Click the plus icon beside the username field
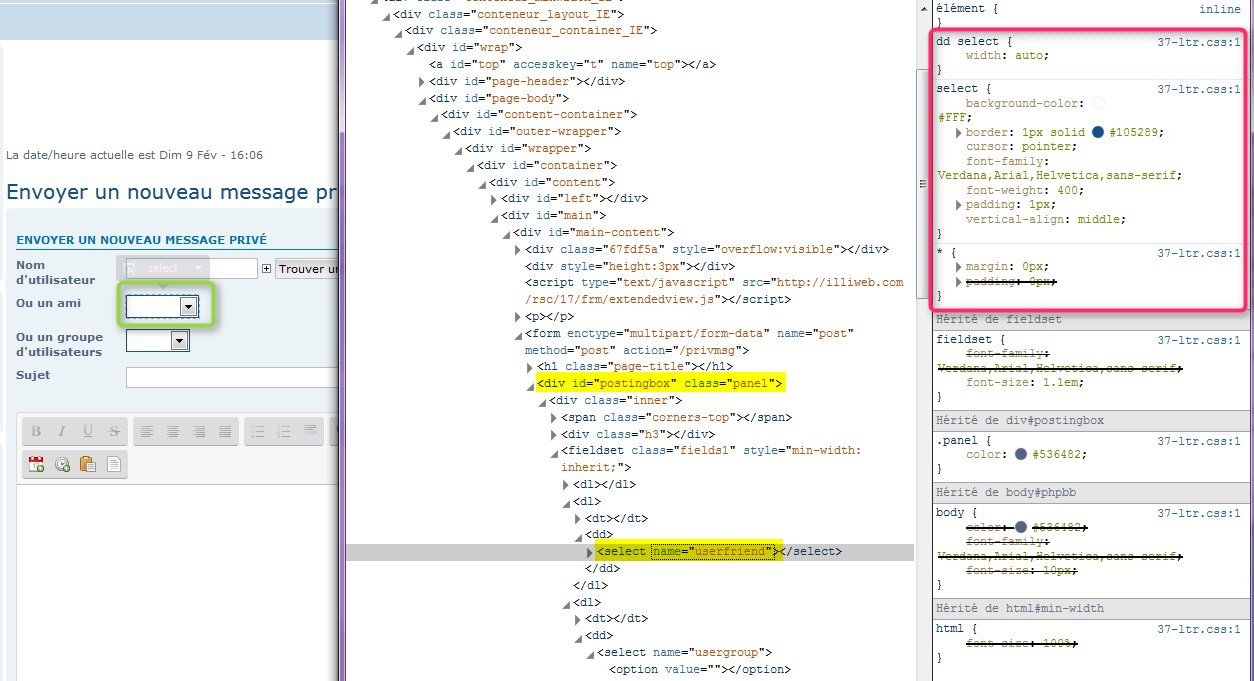The width and height of the screenshot is (1254, 681). pyautogui.click(x=266, y=269)
